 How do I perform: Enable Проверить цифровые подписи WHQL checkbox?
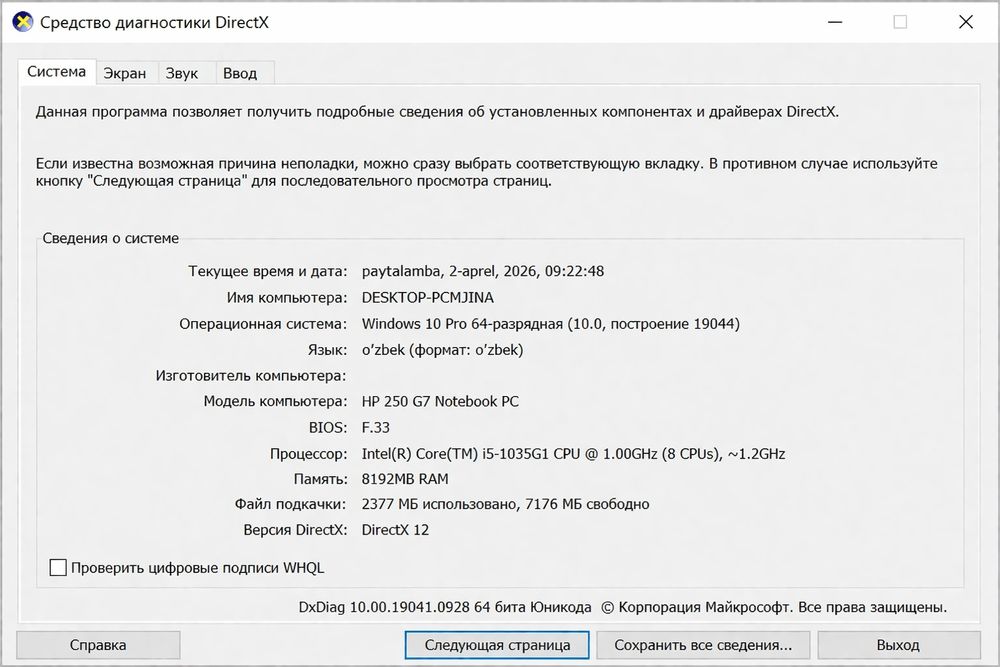click(x=58, y=567)
